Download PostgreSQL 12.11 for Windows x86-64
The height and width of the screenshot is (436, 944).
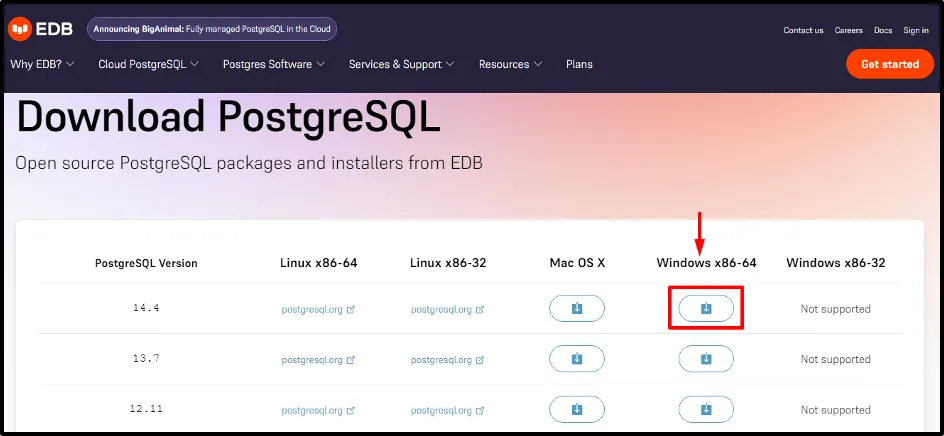(x=705, y=409)
